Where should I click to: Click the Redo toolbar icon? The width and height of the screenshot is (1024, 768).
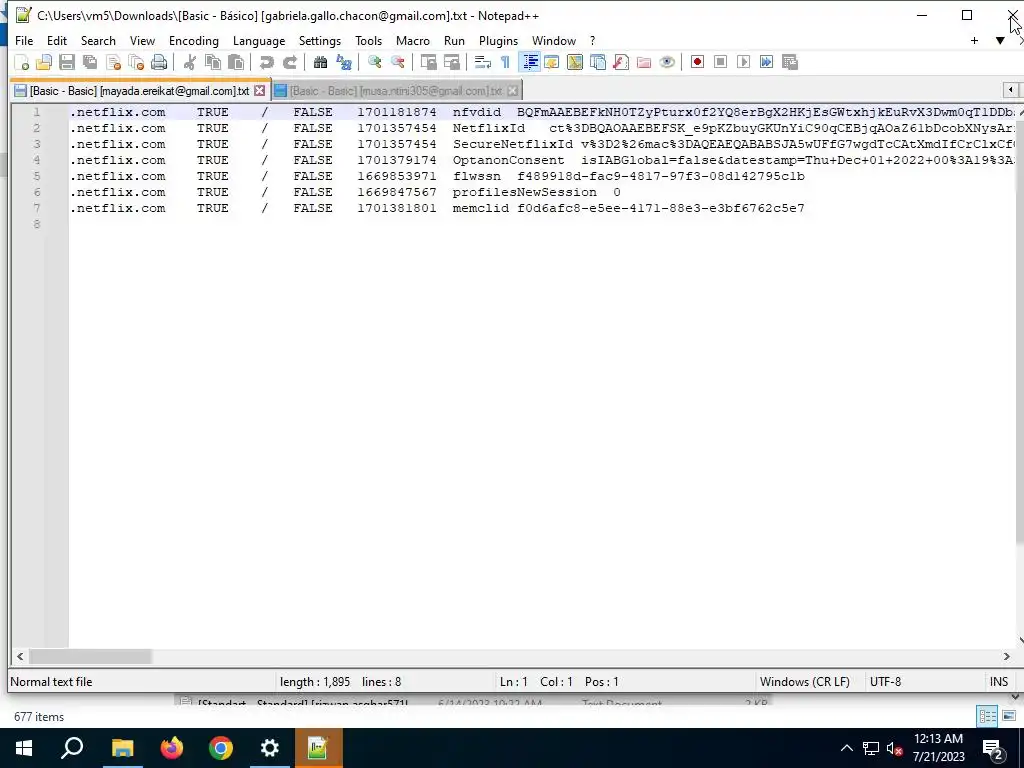(x=289, y=62)
